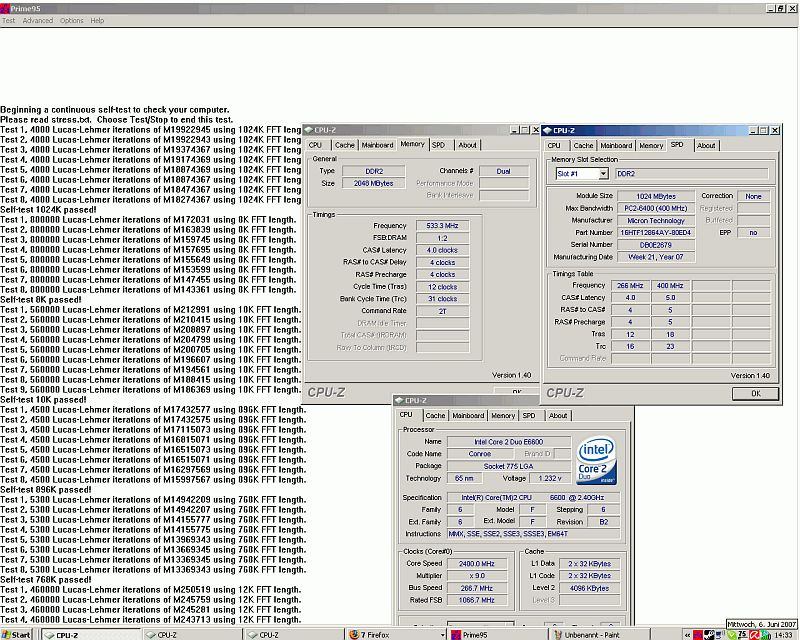This screenshot has width=800, height=640.
Task: Click the 75 temperature tray icon
Action: (x=743, y=634)
